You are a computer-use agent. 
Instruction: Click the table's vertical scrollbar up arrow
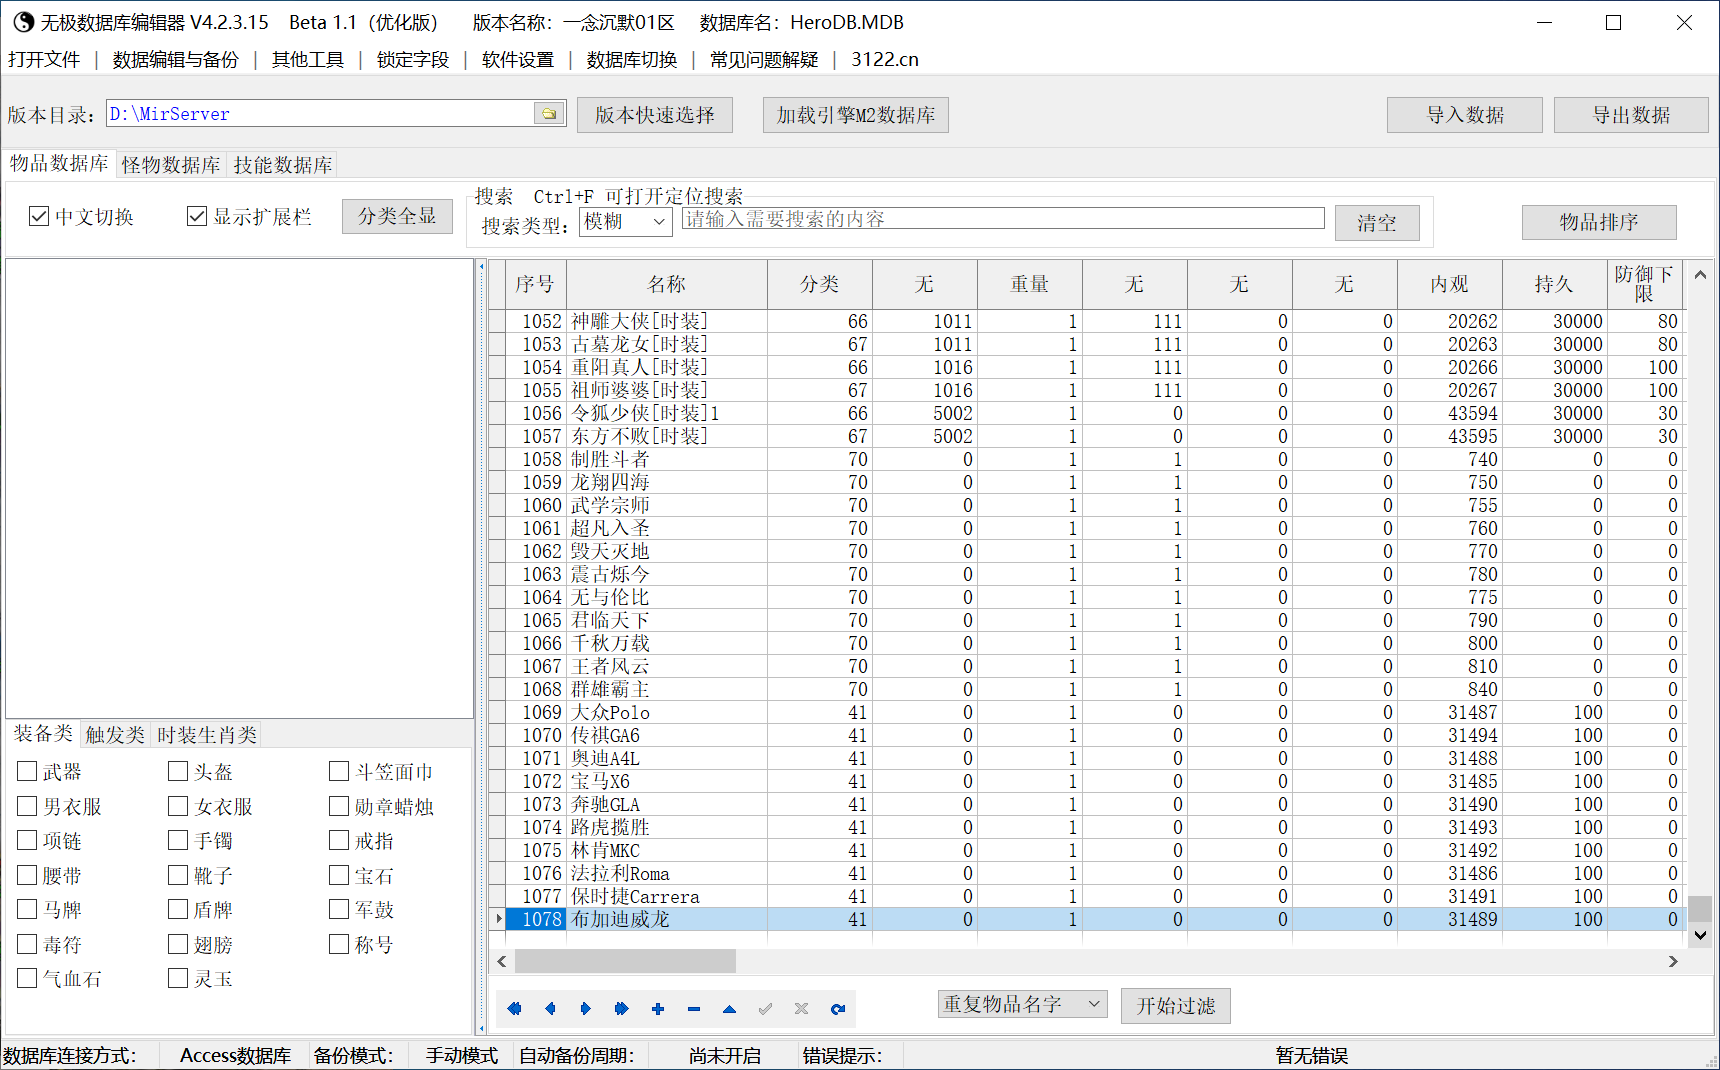pyautogui.click(x=1700, y=274)
